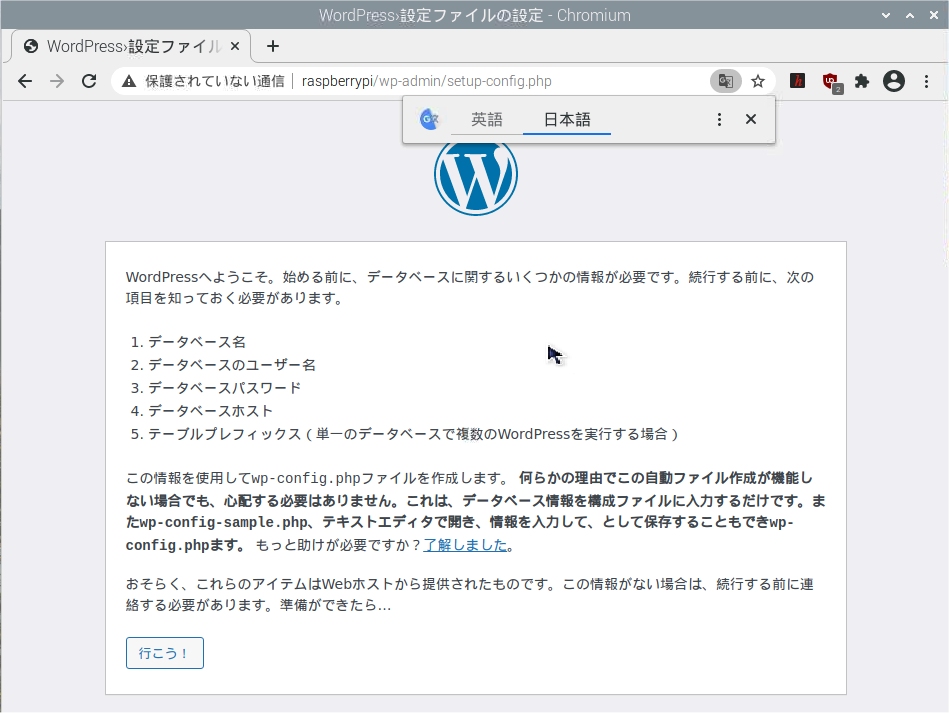Reload the page with the refresh icon
This screenshot has width=949, height=713.
click(89, 81)
